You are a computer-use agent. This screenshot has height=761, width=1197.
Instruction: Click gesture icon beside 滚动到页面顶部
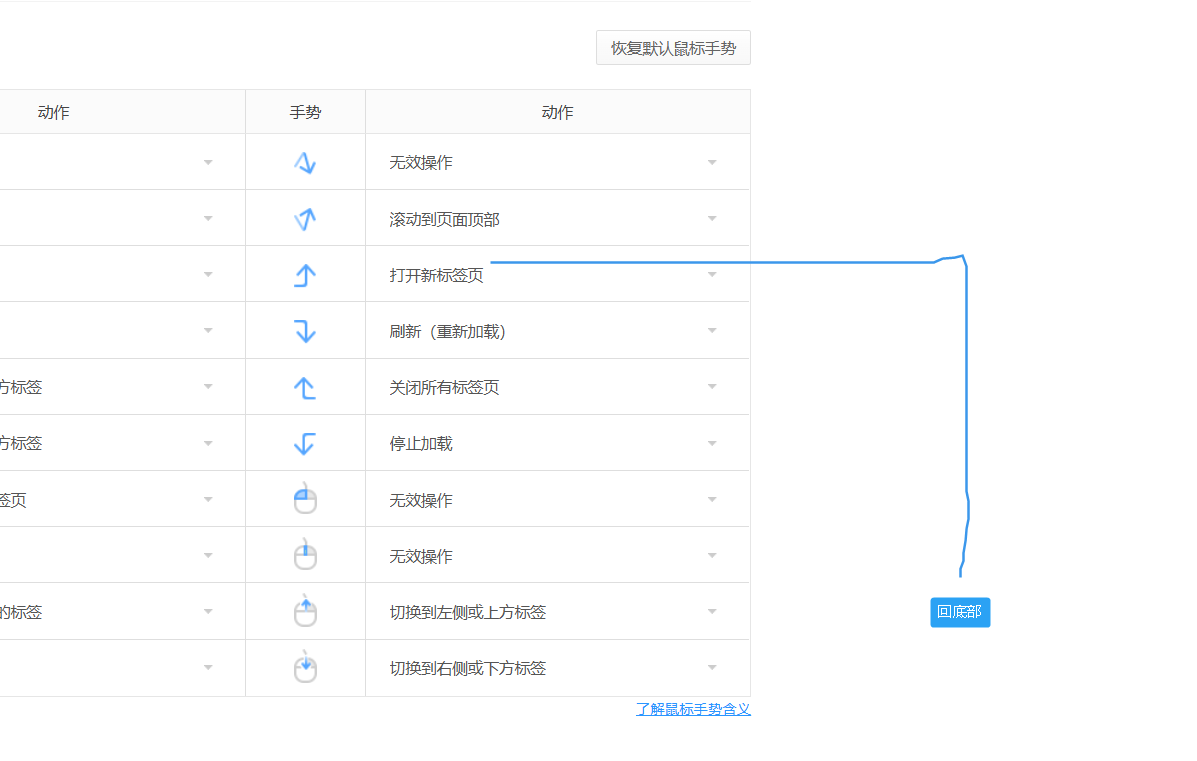[x=305, y=219]
